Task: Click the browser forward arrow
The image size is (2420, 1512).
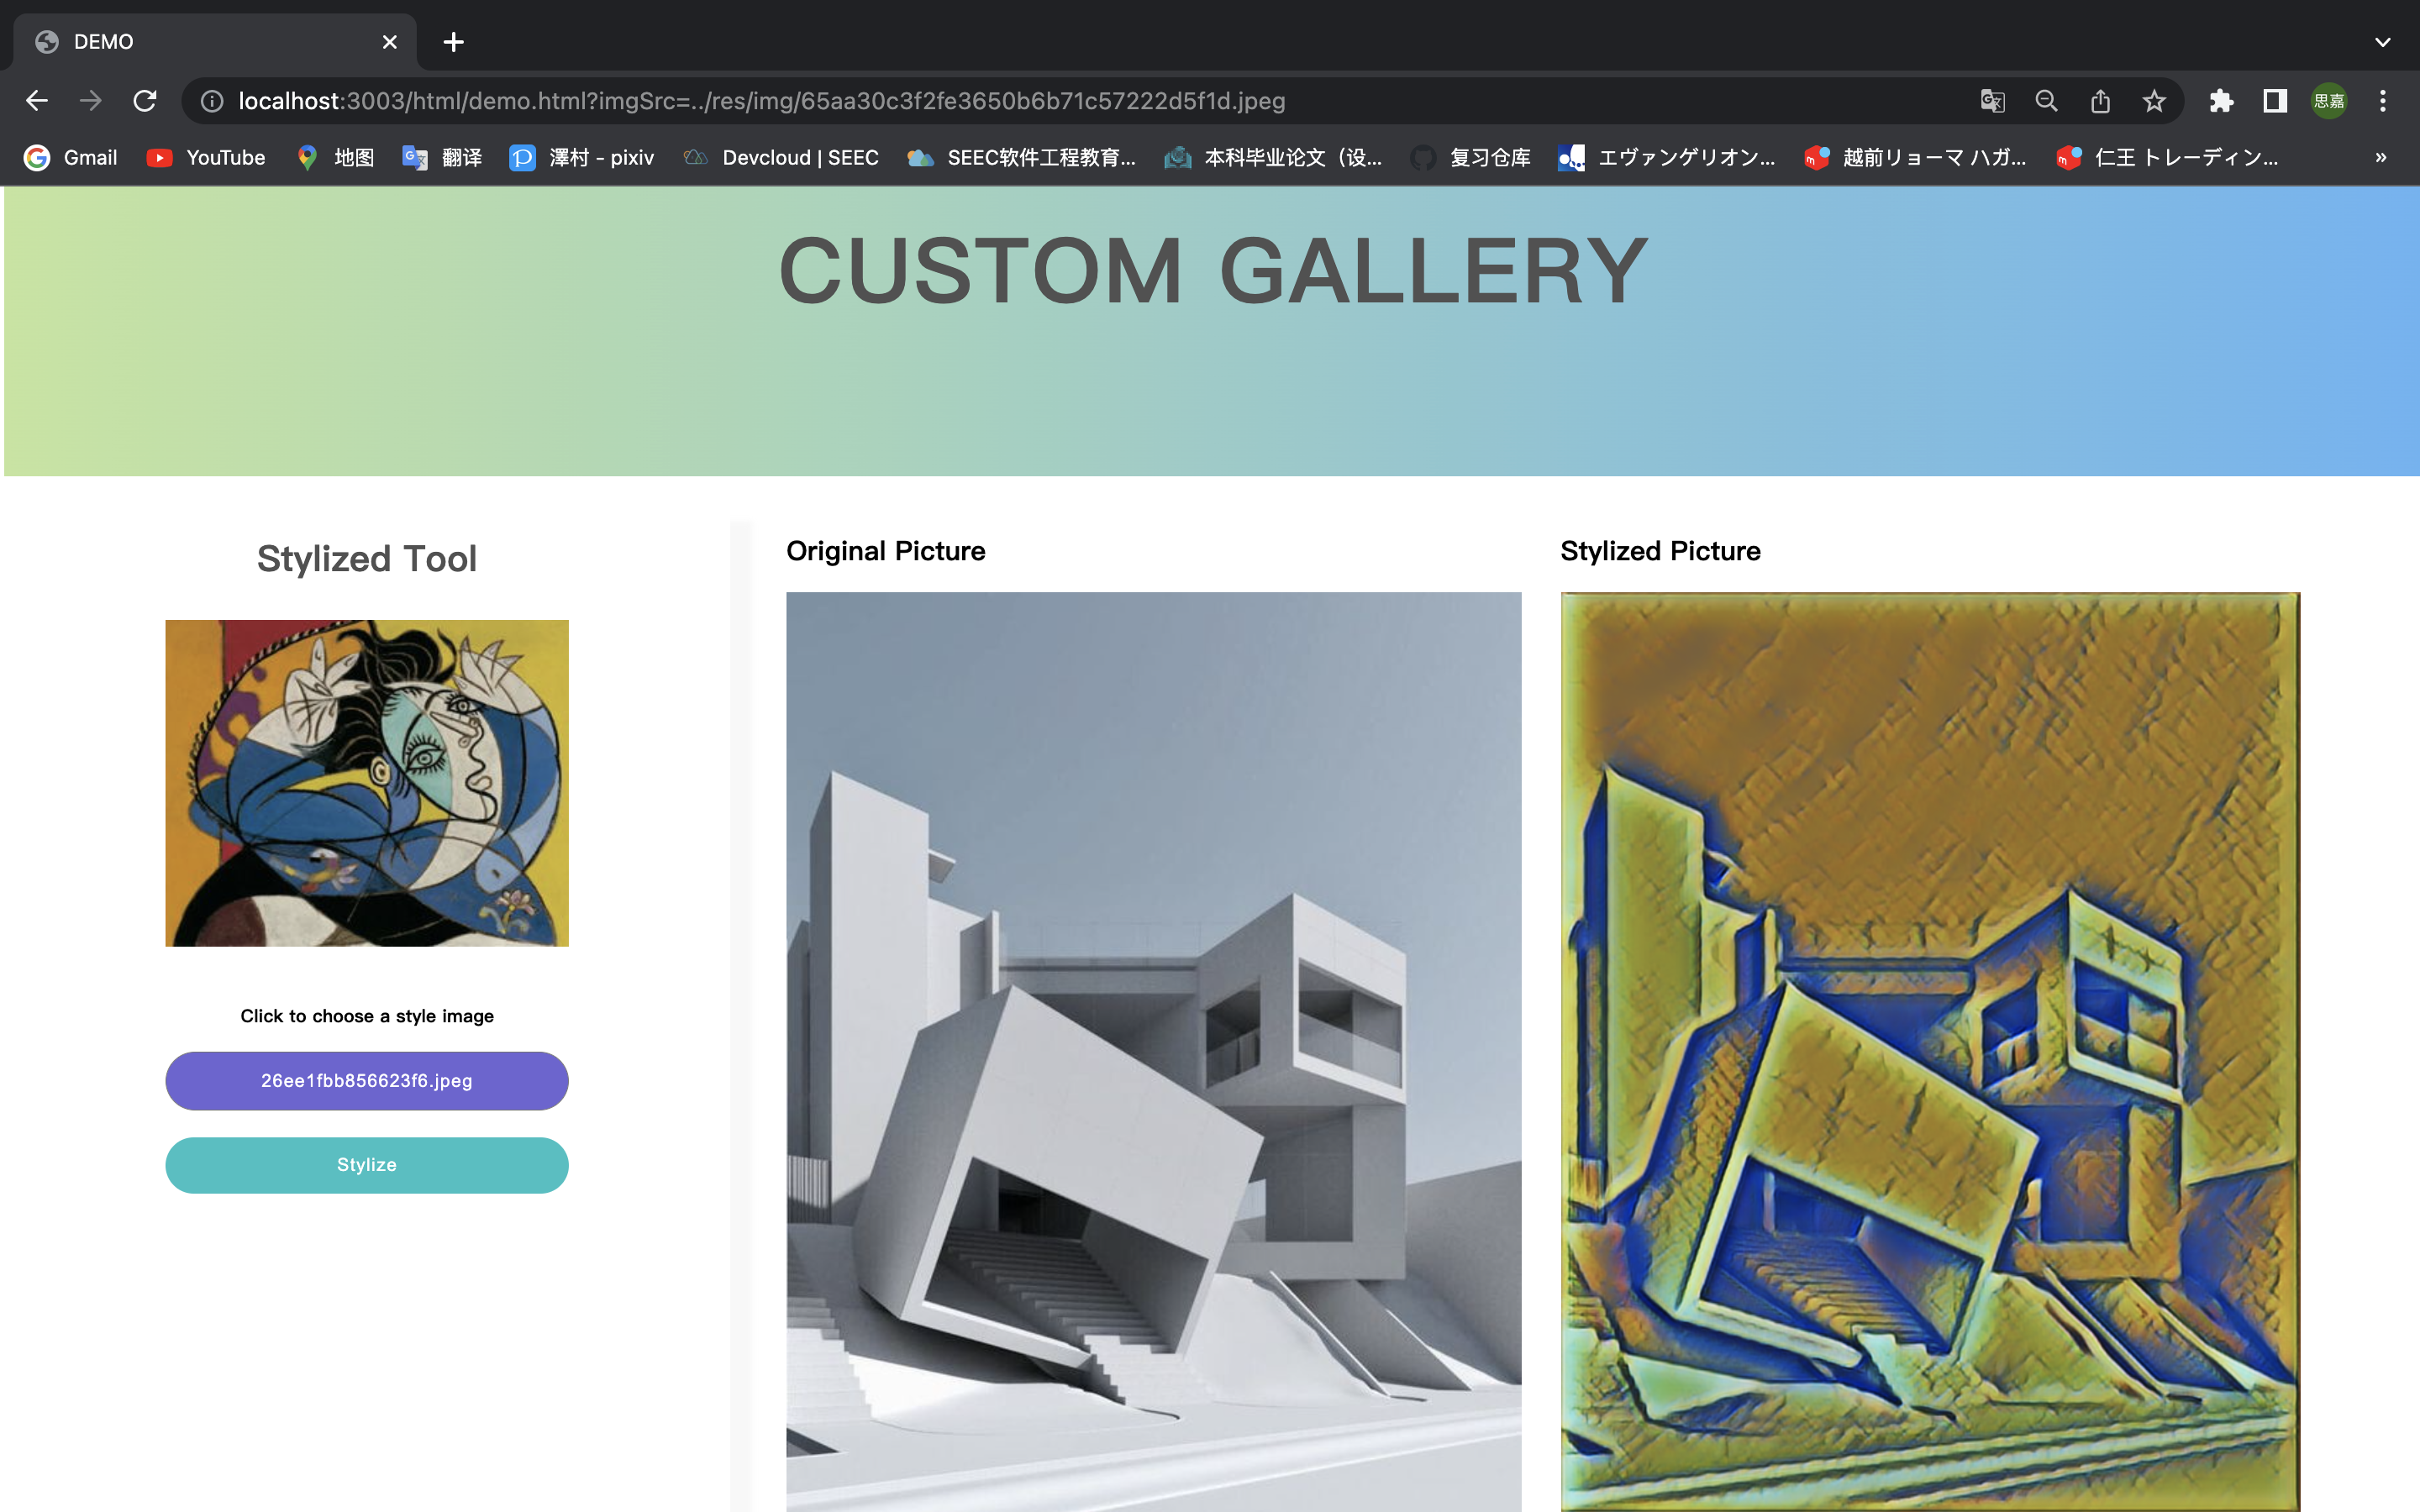Action: point(91,101)
